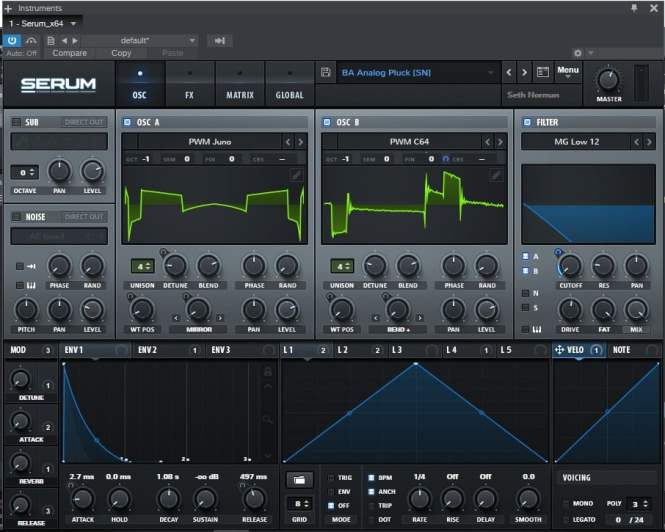Click the Copy button
This screenshot has width=665, height=532.
tap(121, 53)
